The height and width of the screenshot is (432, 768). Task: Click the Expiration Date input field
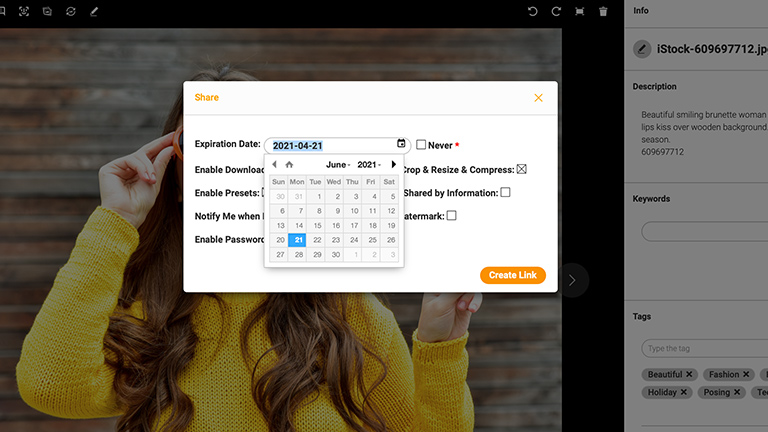[337, 145]
